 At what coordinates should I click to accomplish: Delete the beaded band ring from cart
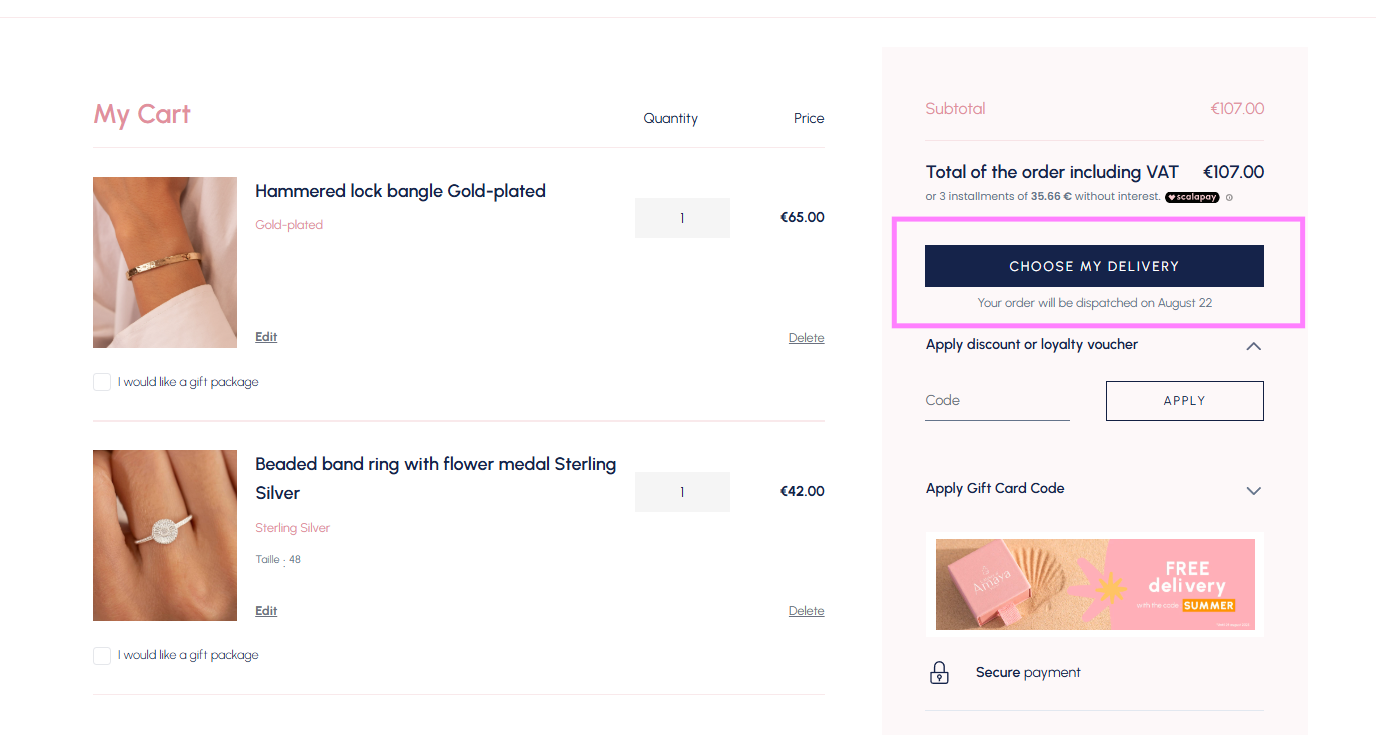pyautogui.click(x=806, y=611)
